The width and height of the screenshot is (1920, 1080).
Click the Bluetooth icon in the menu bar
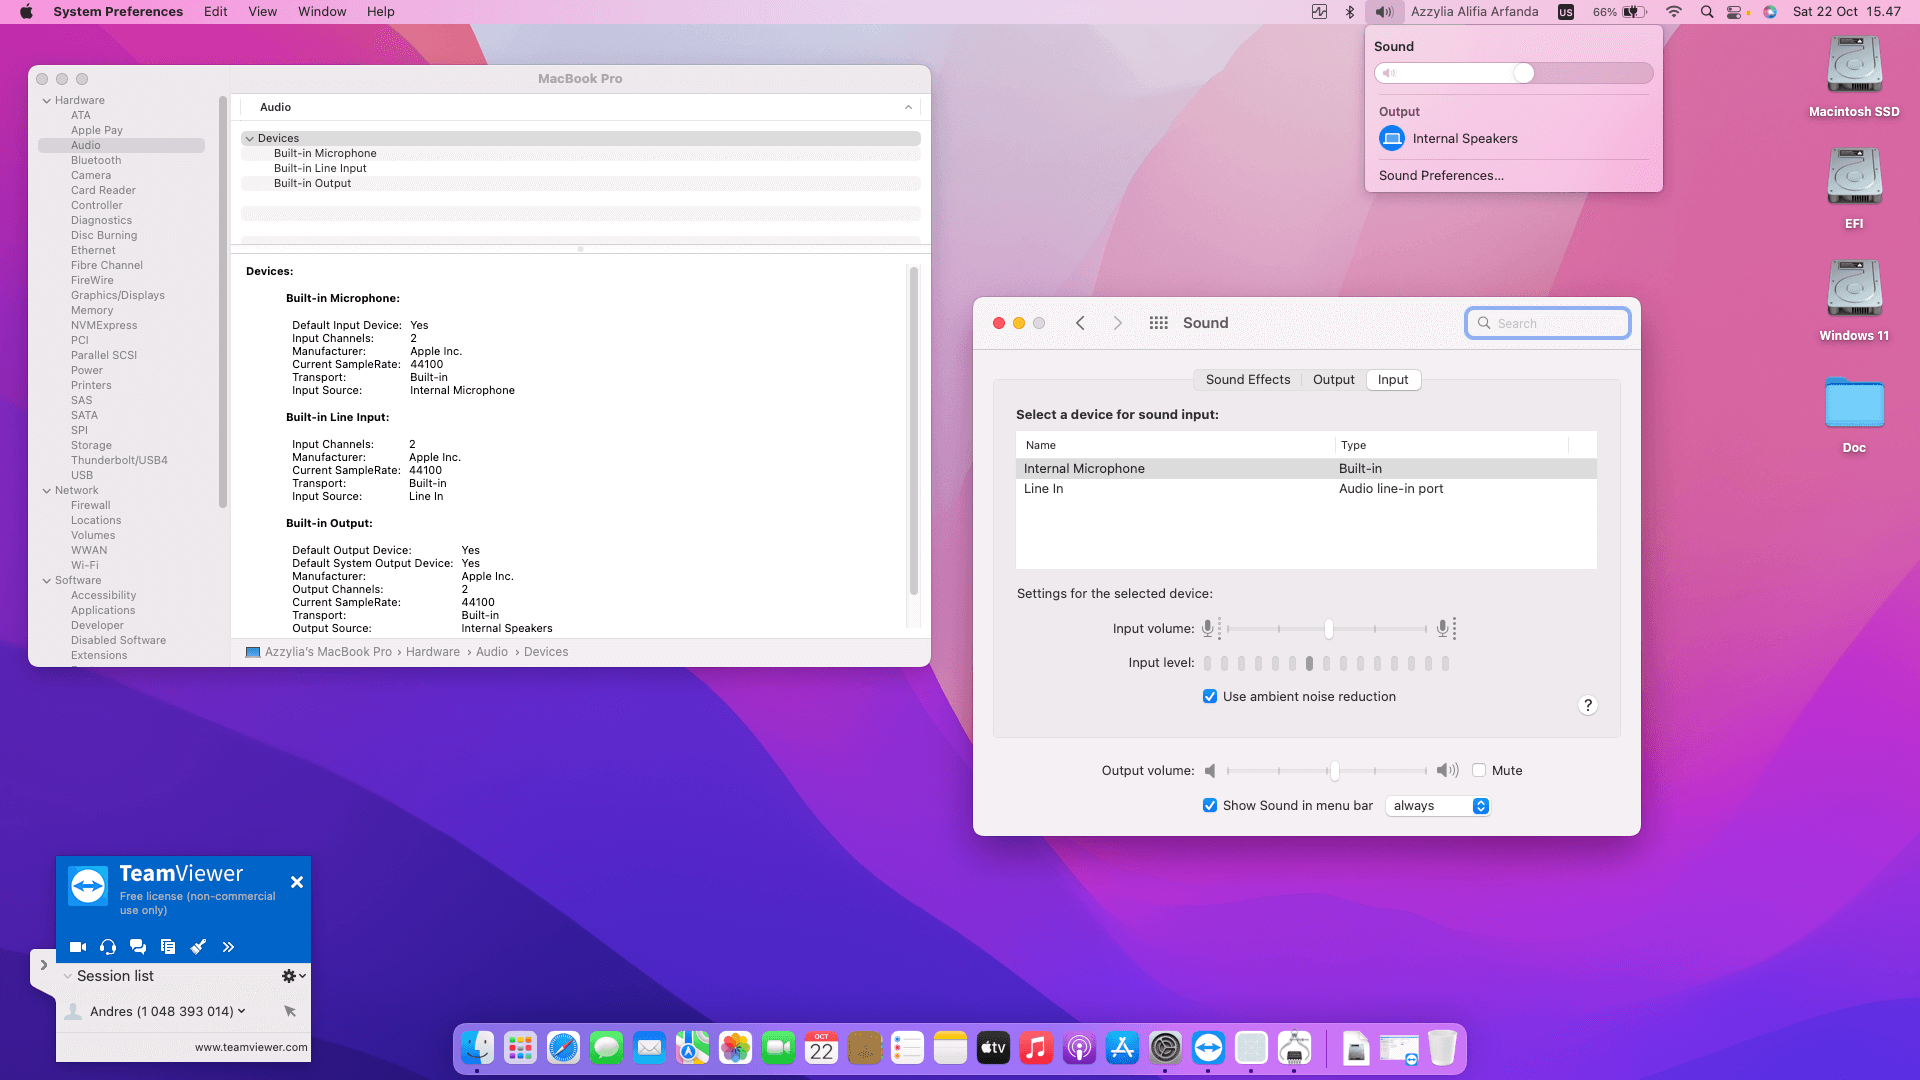(1349, 12)
